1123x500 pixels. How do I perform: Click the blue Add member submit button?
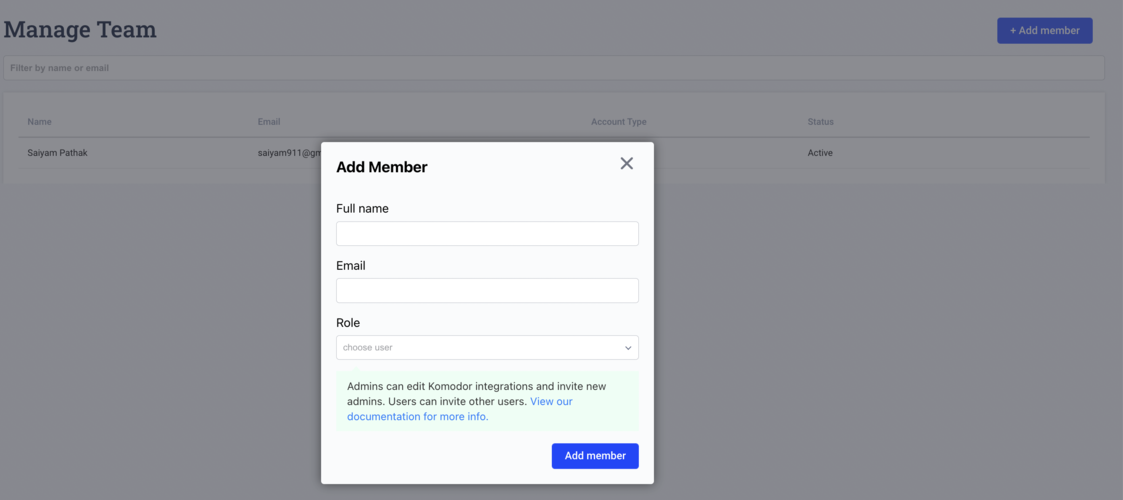595,456
